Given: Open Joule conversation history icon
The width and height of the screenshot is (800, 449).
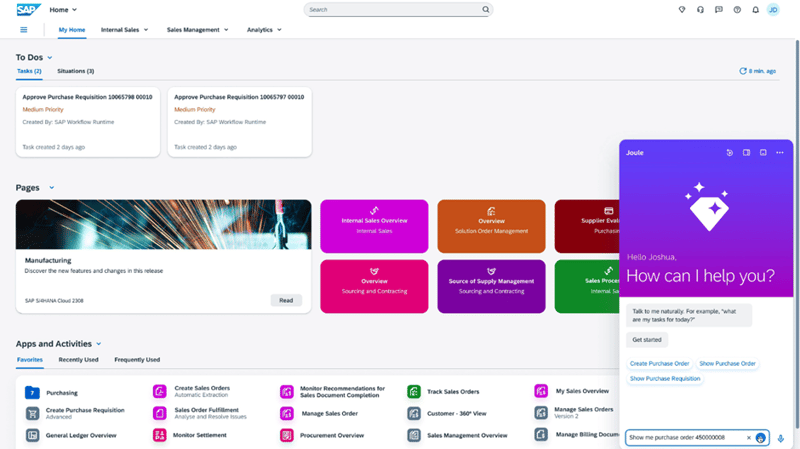Looking at the screenshot, I should coord(730,153).
